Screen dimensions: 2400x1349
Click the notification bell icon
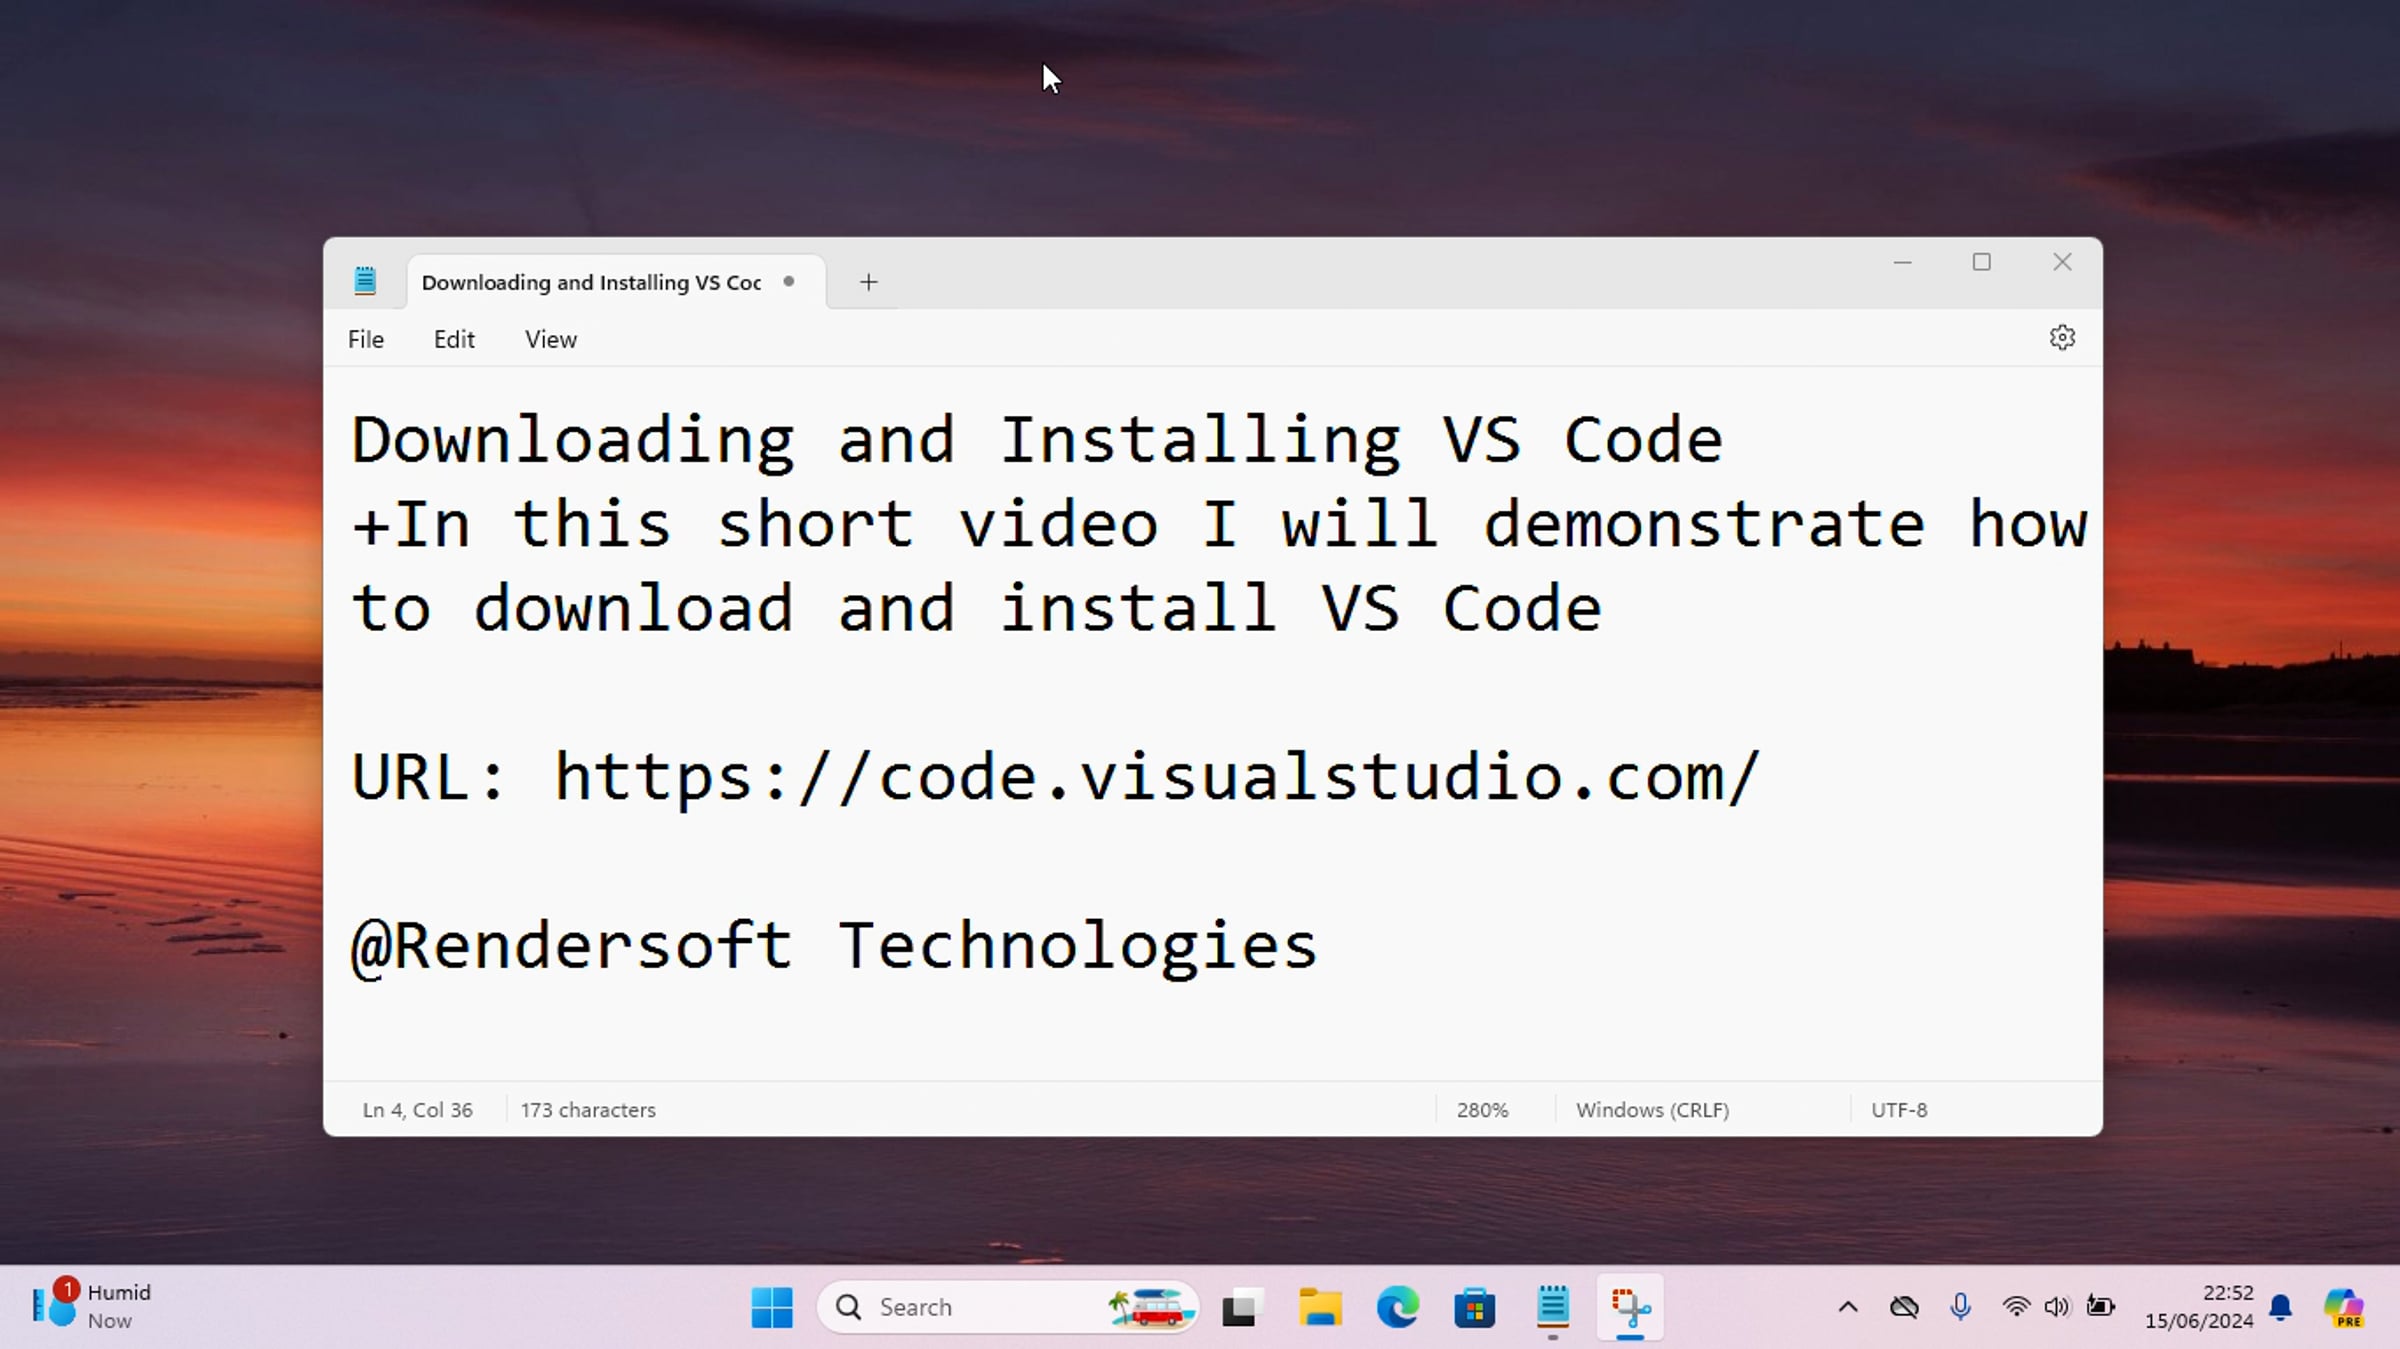point(2280,1307)
